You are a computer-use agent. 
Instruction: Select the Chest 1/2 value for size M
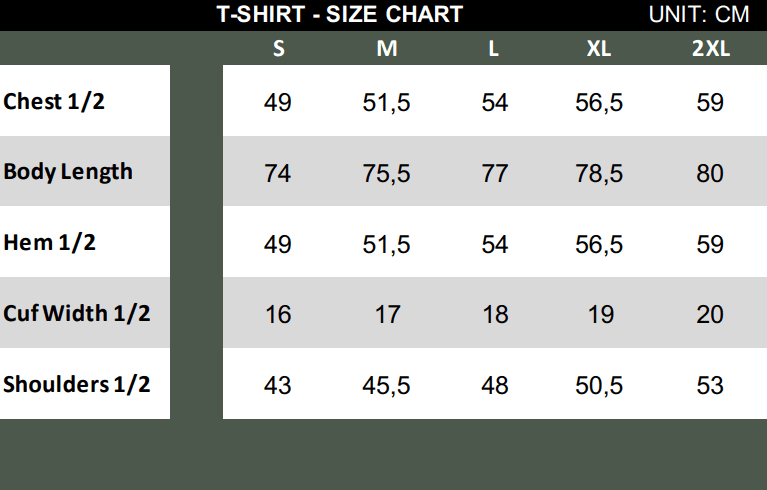(387, 103)
